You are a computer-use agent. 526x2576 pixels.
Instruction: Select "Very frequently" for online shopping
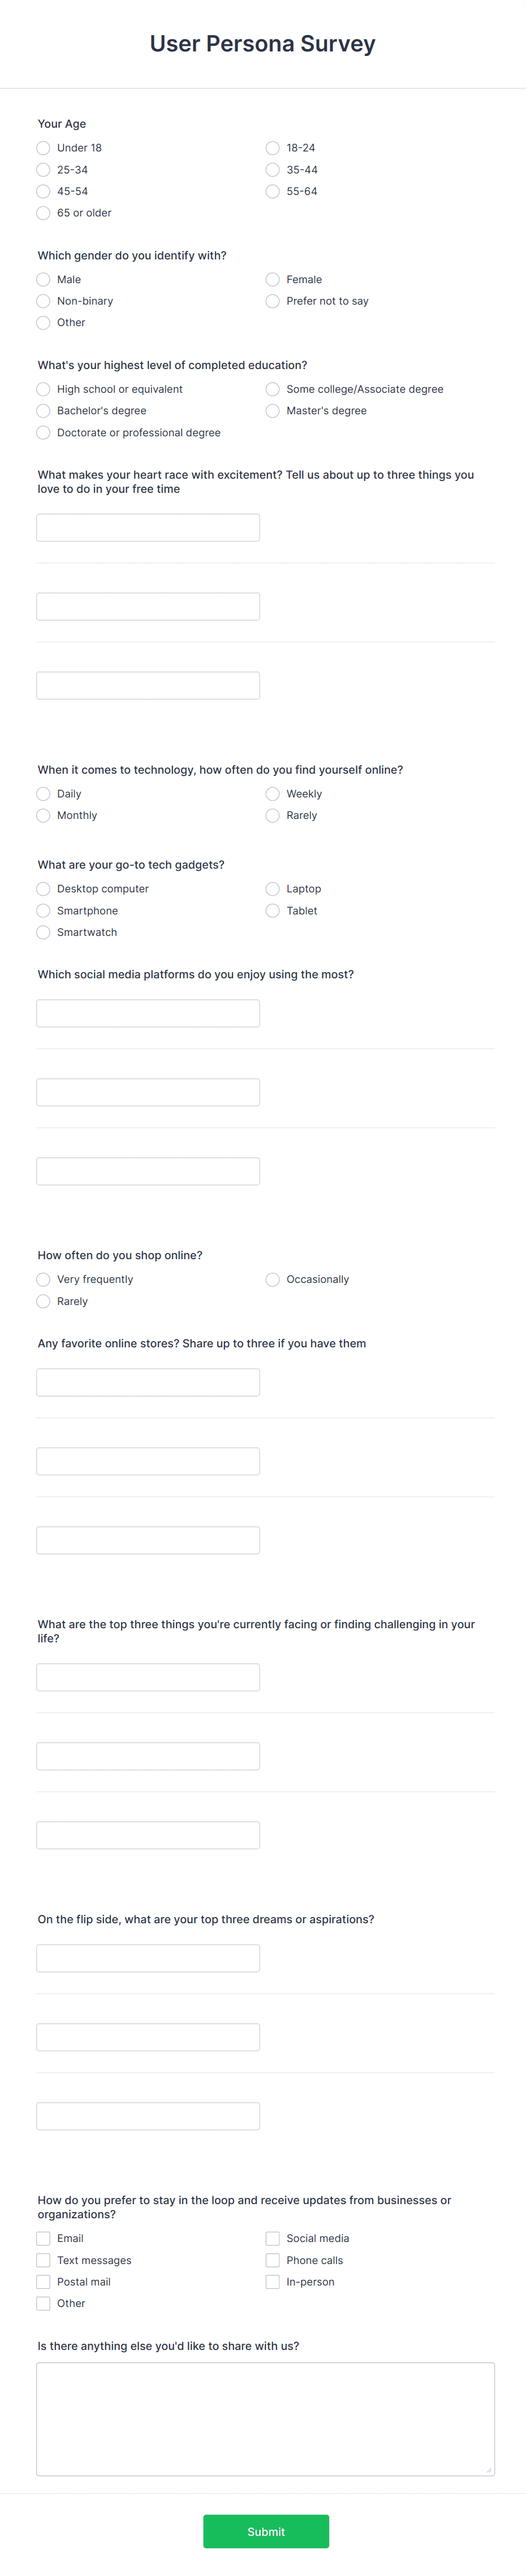click(43, 1279)
